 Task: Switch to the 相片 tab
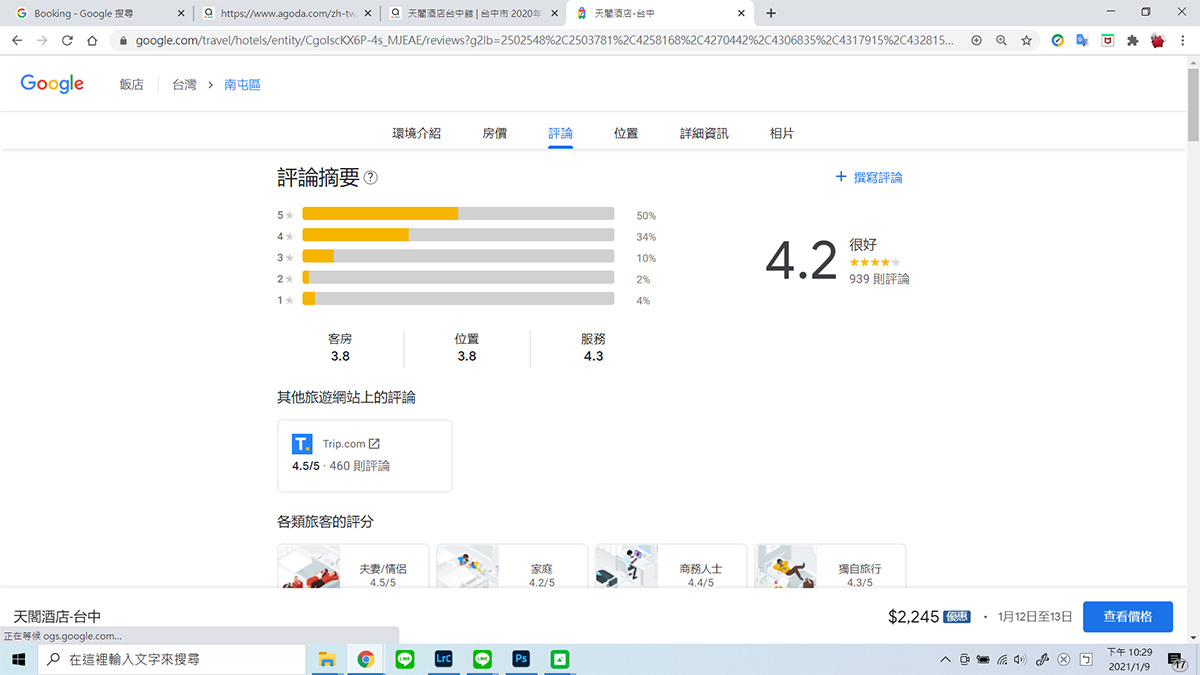point(781,131)
